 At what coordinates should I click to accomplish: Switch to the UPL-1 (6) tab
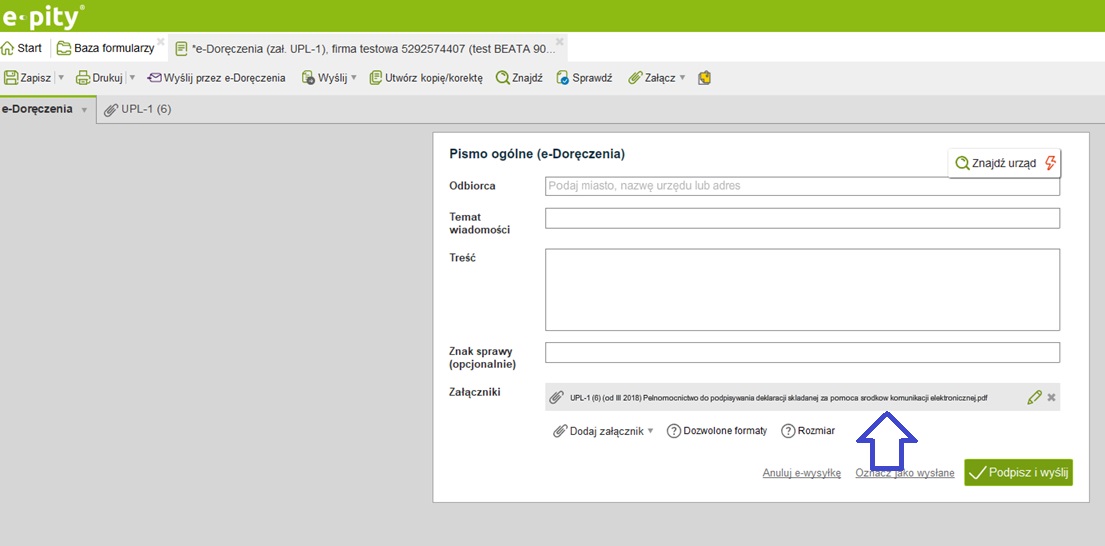pyautogui.click(x=138, y=109)
